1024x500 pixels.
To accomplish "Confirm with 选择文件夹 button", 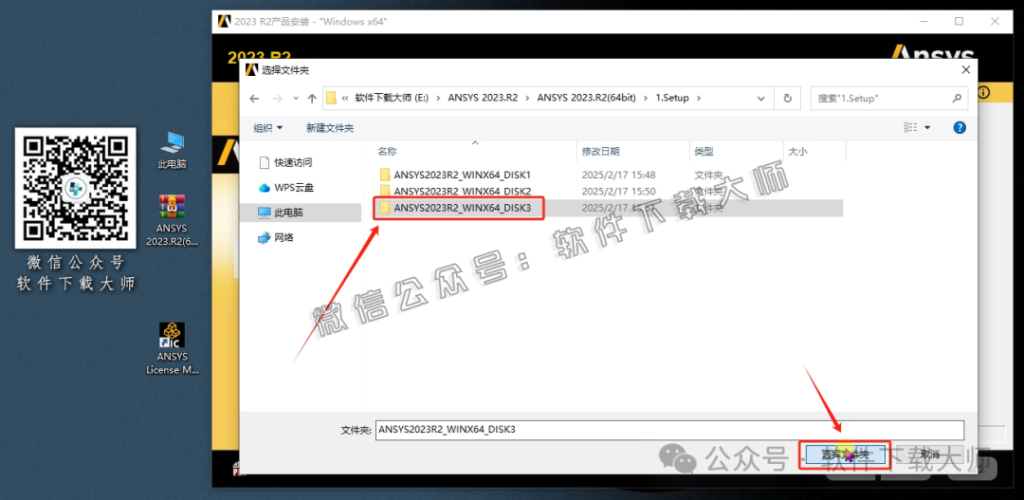I will (x=844, y=454).
